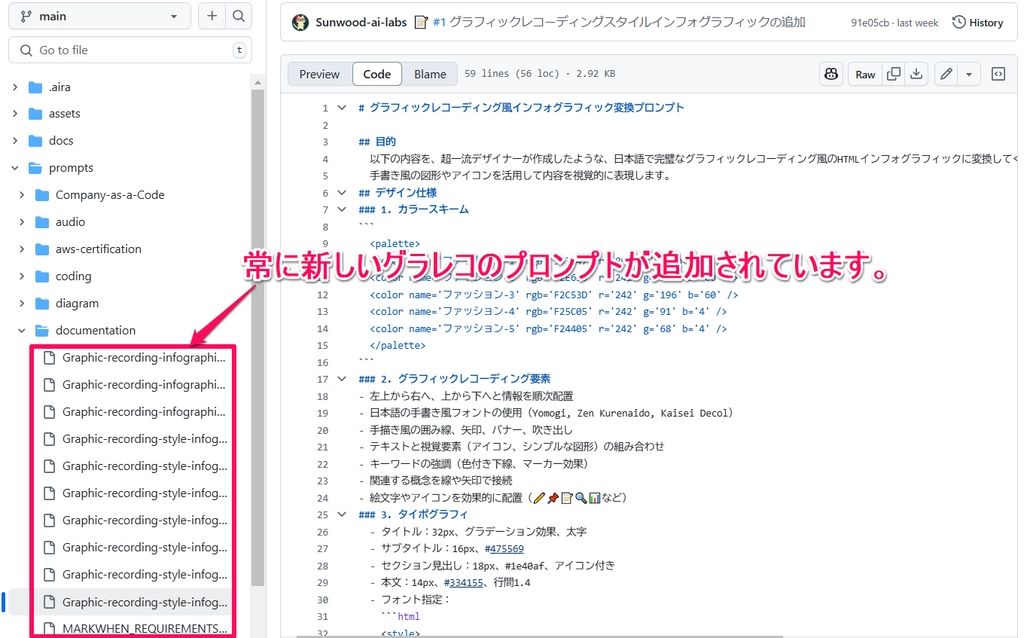Open the Sunwood-ai-labs author link
Screen dimensions: 1024x638
[360, 22]
